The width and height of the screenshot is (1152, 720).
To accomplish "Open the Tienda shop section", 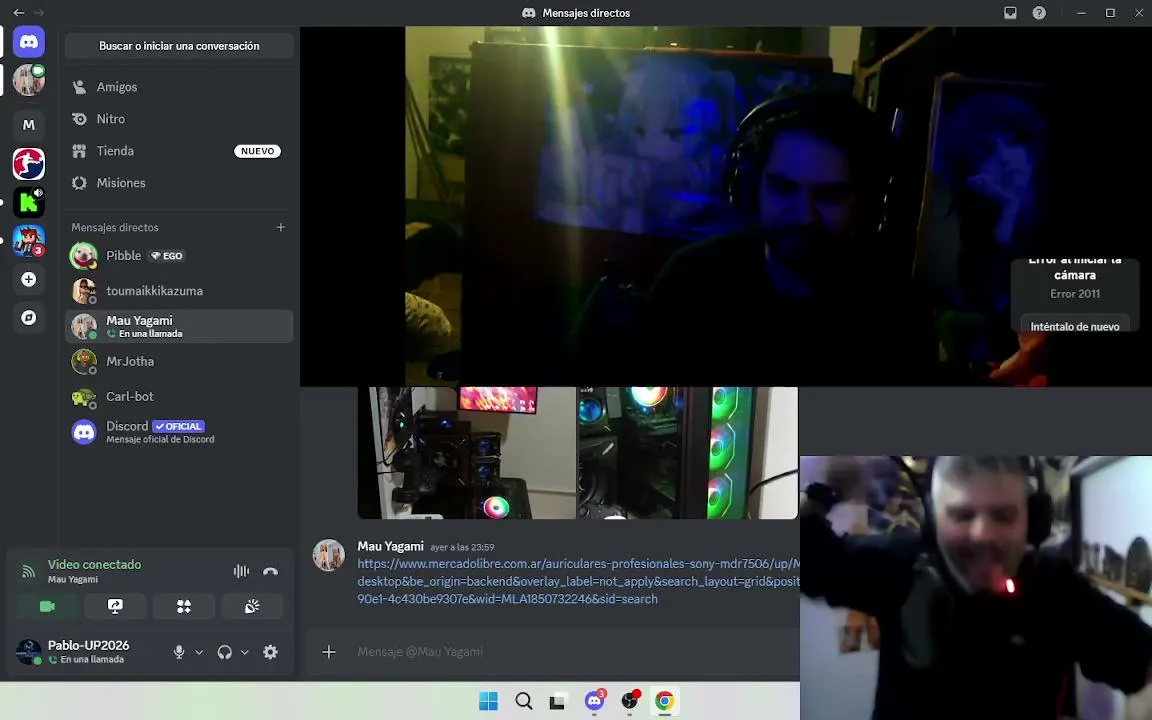I will tap(179, 151).
